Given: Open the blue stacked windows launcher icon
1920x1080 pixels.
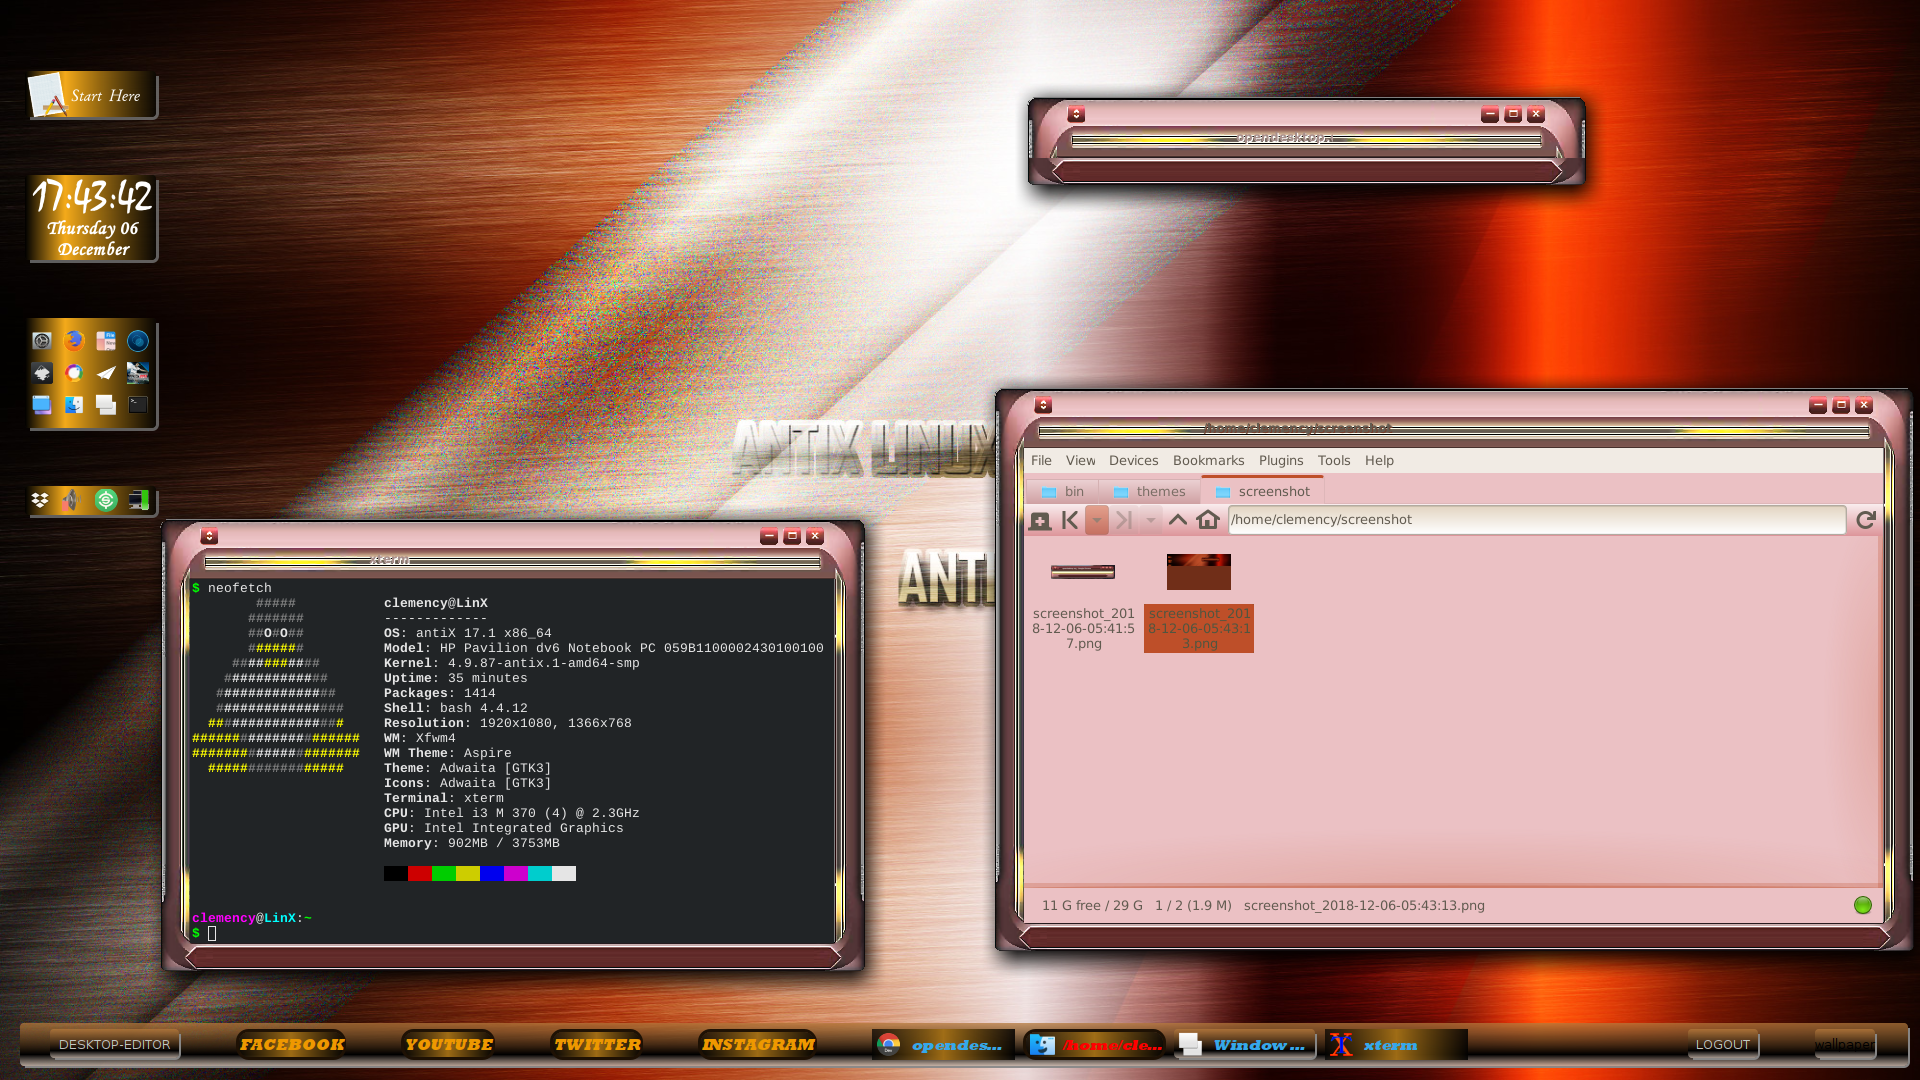Looking at the screenshot, I should point(42,405).
